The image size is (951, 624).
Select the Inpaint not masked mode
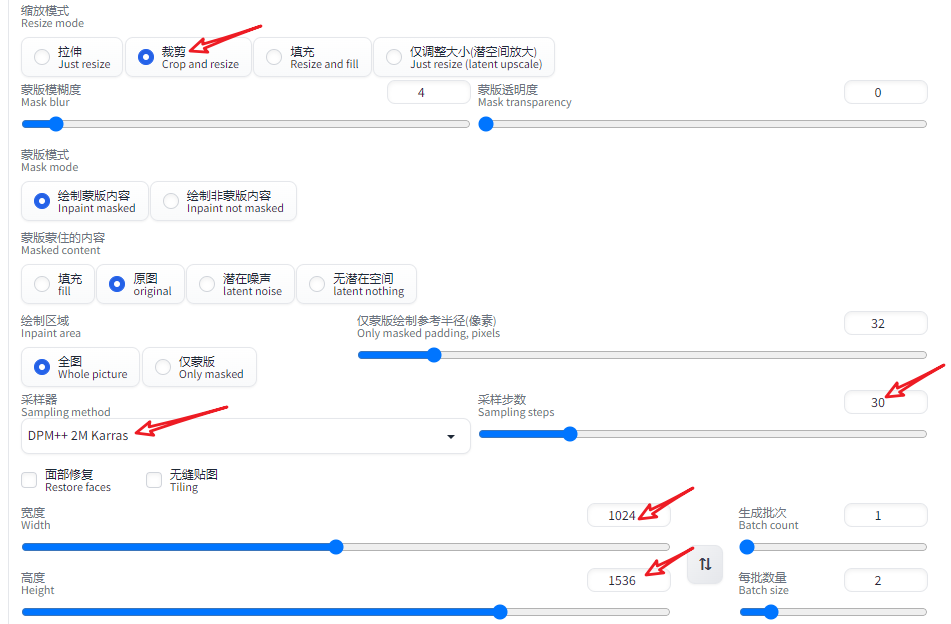(x=223, y=201)
